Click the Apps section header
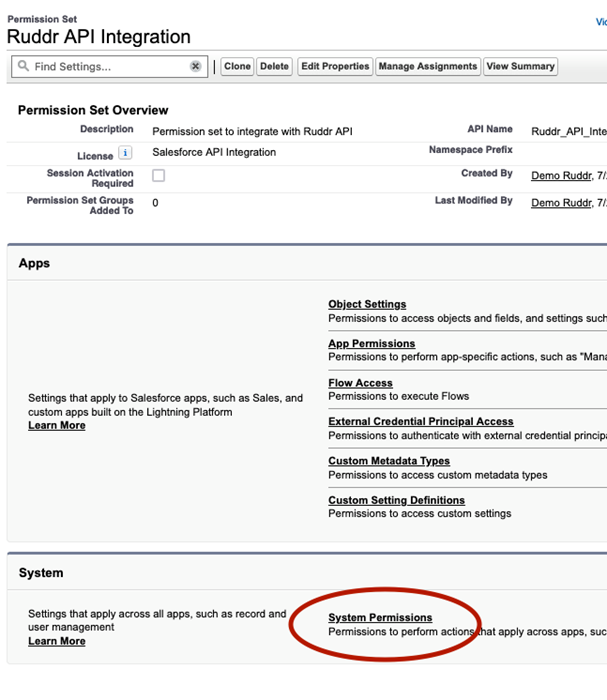The width and height of the screenshot is (607, 700). point(34,263)
